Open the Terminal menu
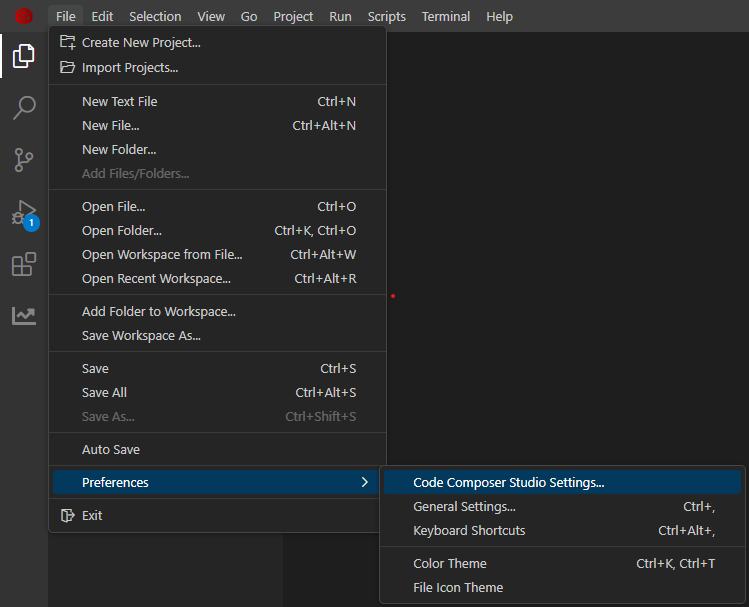This screenshot has height=607, width=749. (445, 16)
